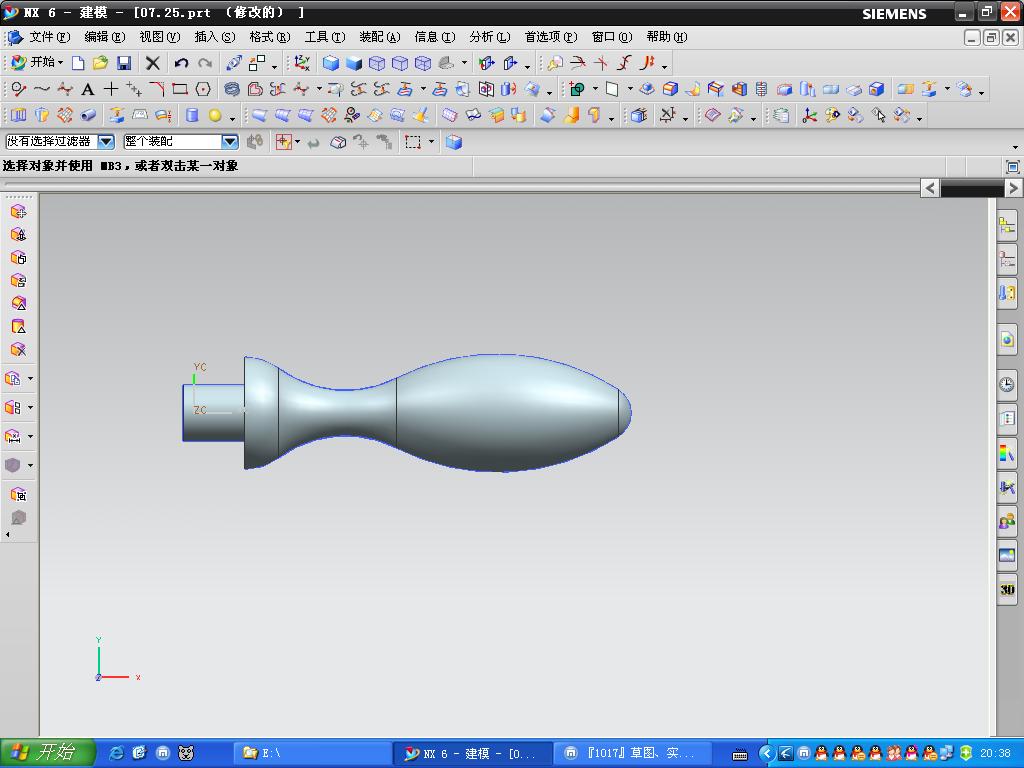This screenshot has height=768, width=1024.
Task: Expand the 整个装配 scope dropdown
Action: click(229, 142)
